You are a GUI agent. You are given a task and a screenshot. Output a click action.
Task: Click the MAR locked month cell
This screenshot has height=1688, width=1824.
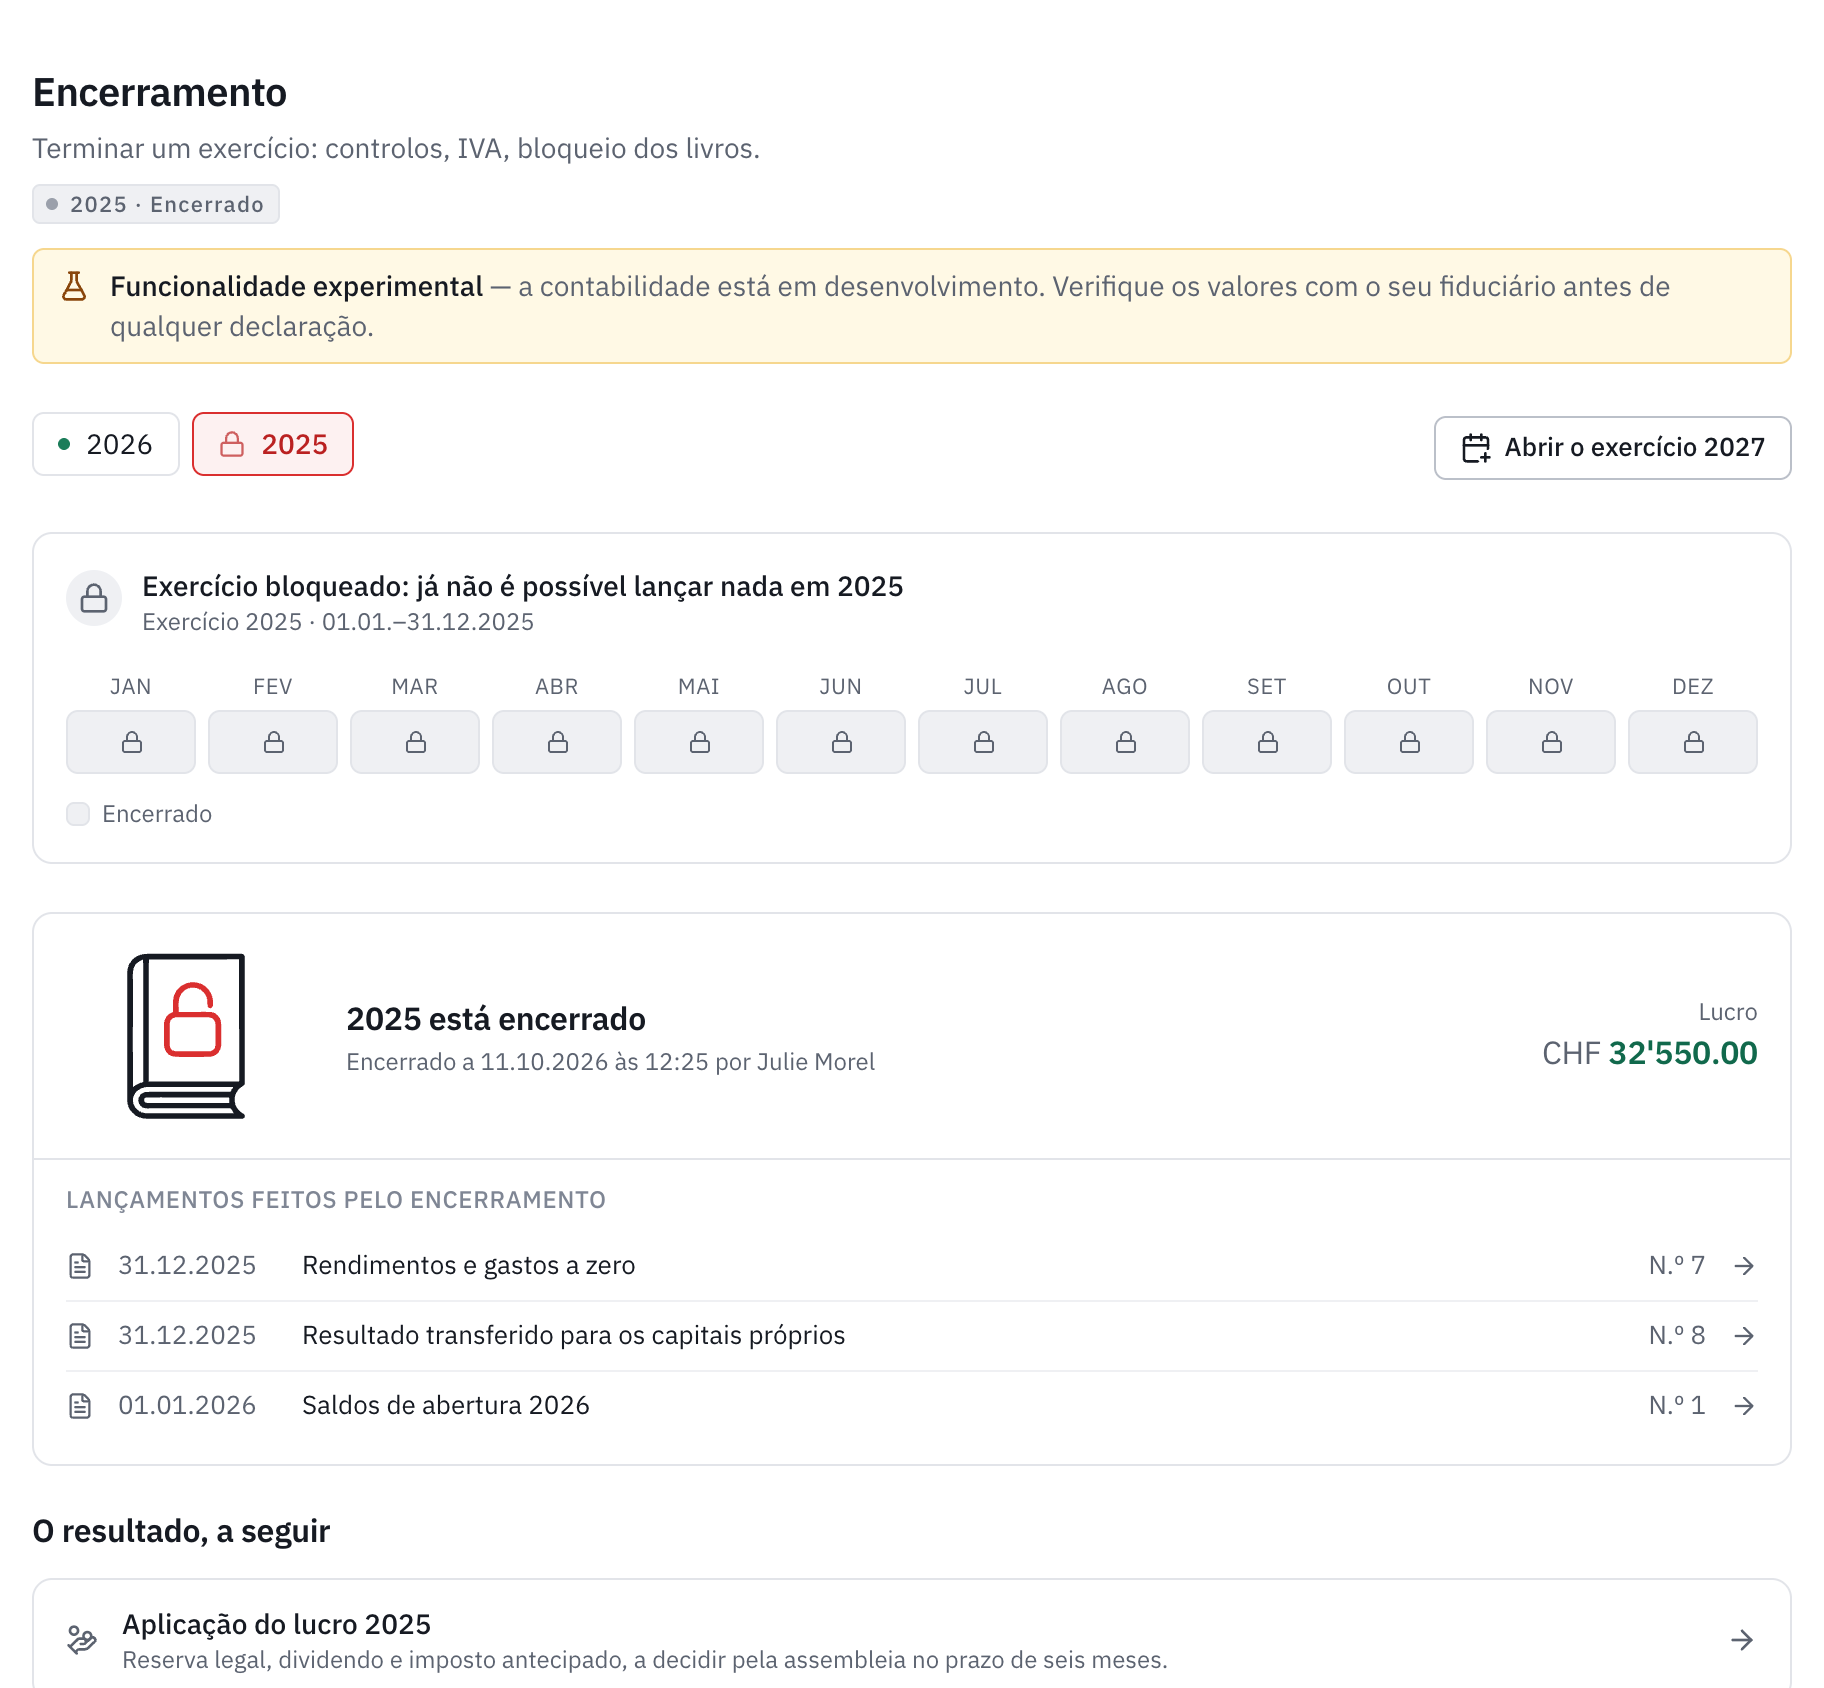point(415,742)
